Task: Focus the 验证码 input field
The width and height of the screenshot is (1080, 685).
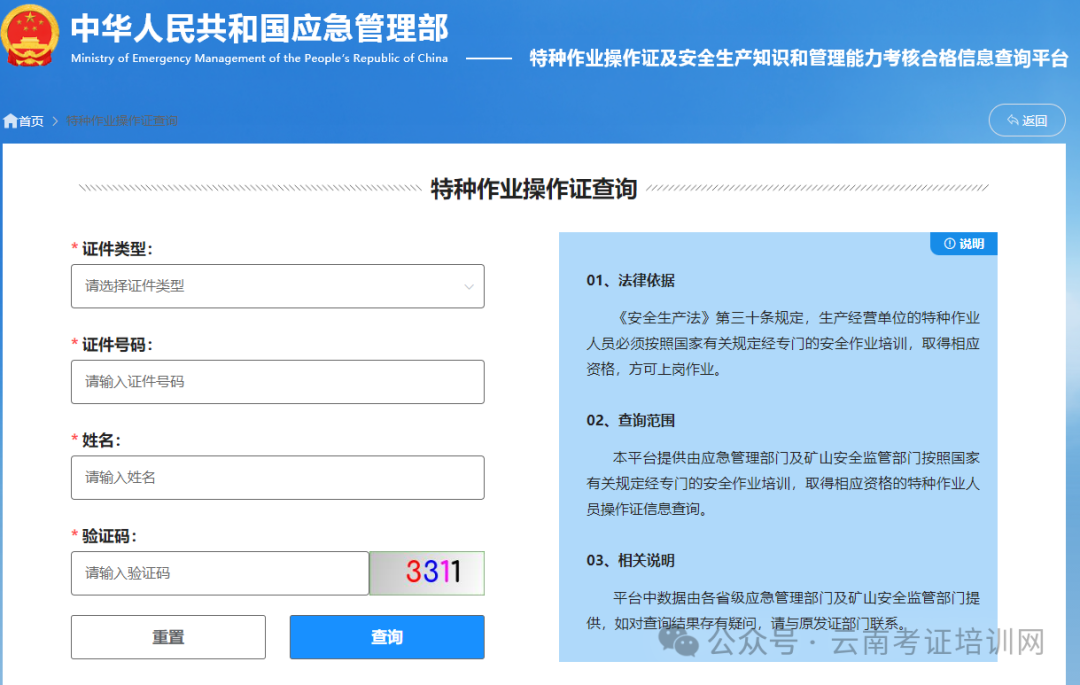Action: (x=220, y=573)
